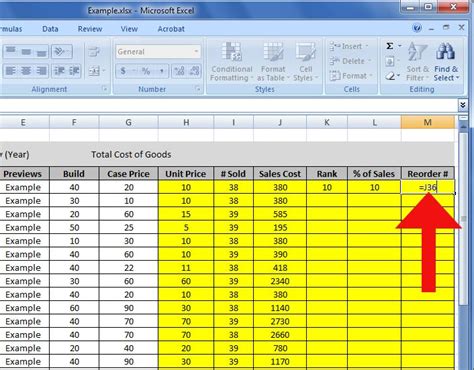Expand the formula bar chevron
Image resolution: width=474 pixels, height=370 pixels.
[x=463, y=105]
